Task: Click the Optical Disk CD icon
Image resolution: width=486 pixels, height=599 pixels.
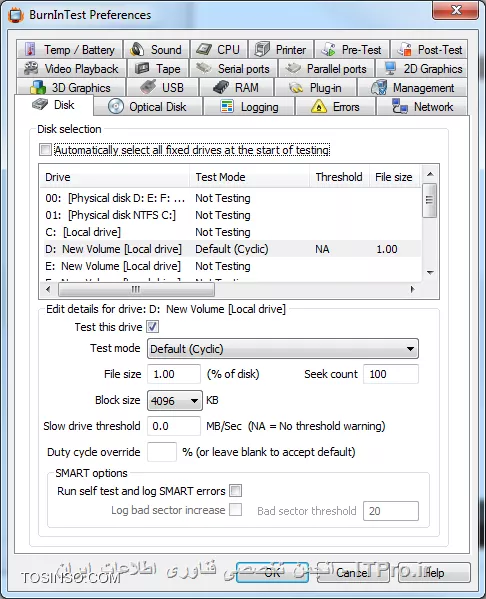Action: [x=115, y=107]
